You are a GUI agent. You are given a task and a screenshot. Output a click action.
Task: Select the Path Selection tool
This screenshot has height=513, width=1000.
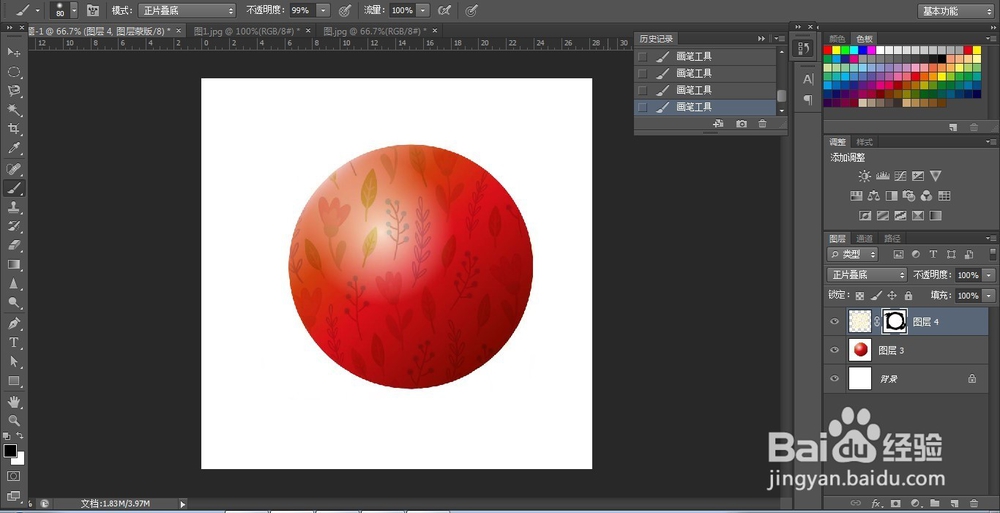[x=14, y=362]
